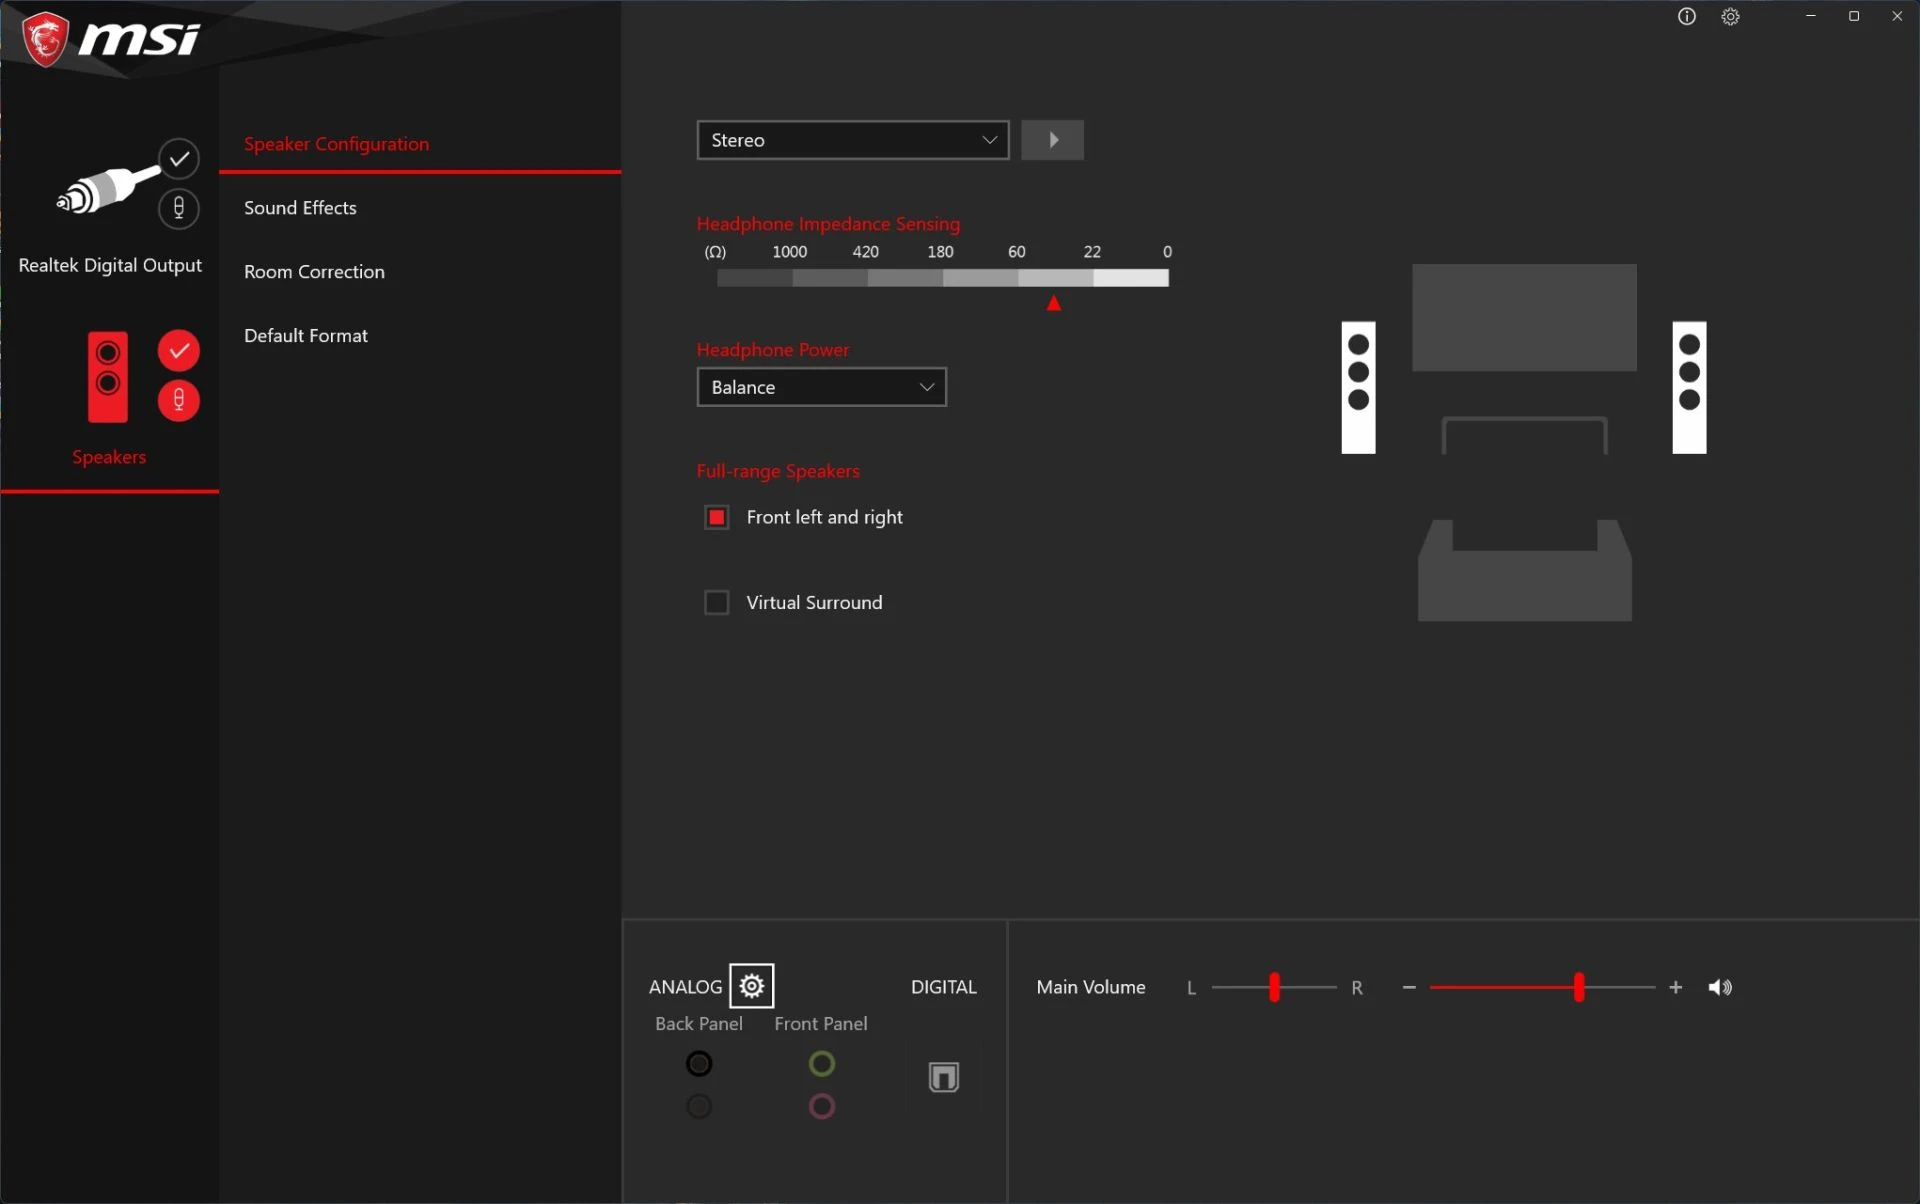
Task: Open the Room Correction tab
Action: tap(420, 272)
